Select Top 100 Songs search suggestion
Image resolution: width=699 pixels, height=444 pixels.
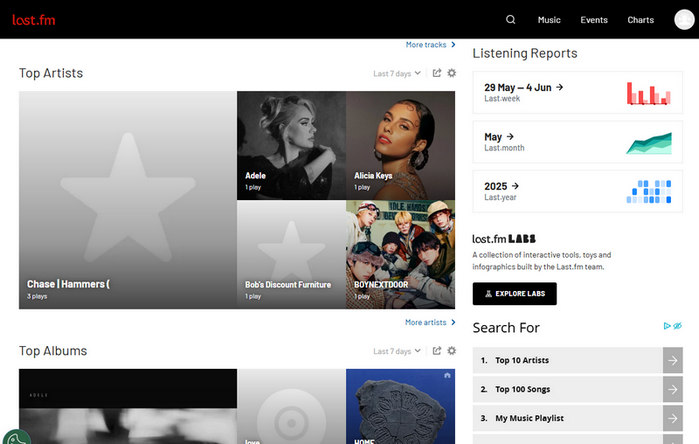tap(567, 389)
